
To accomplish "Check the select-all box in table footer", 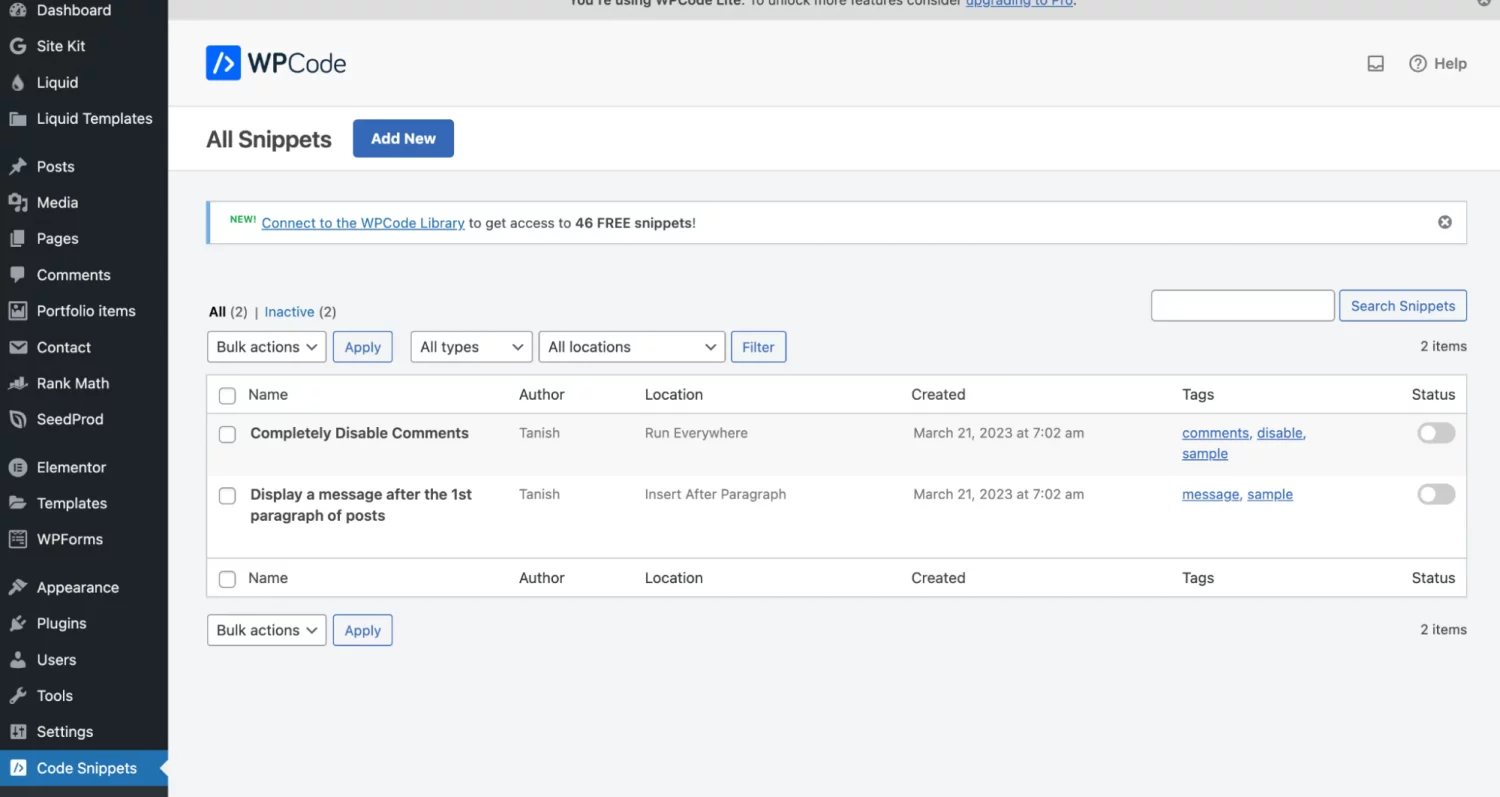I will click(x=227, y=578).
